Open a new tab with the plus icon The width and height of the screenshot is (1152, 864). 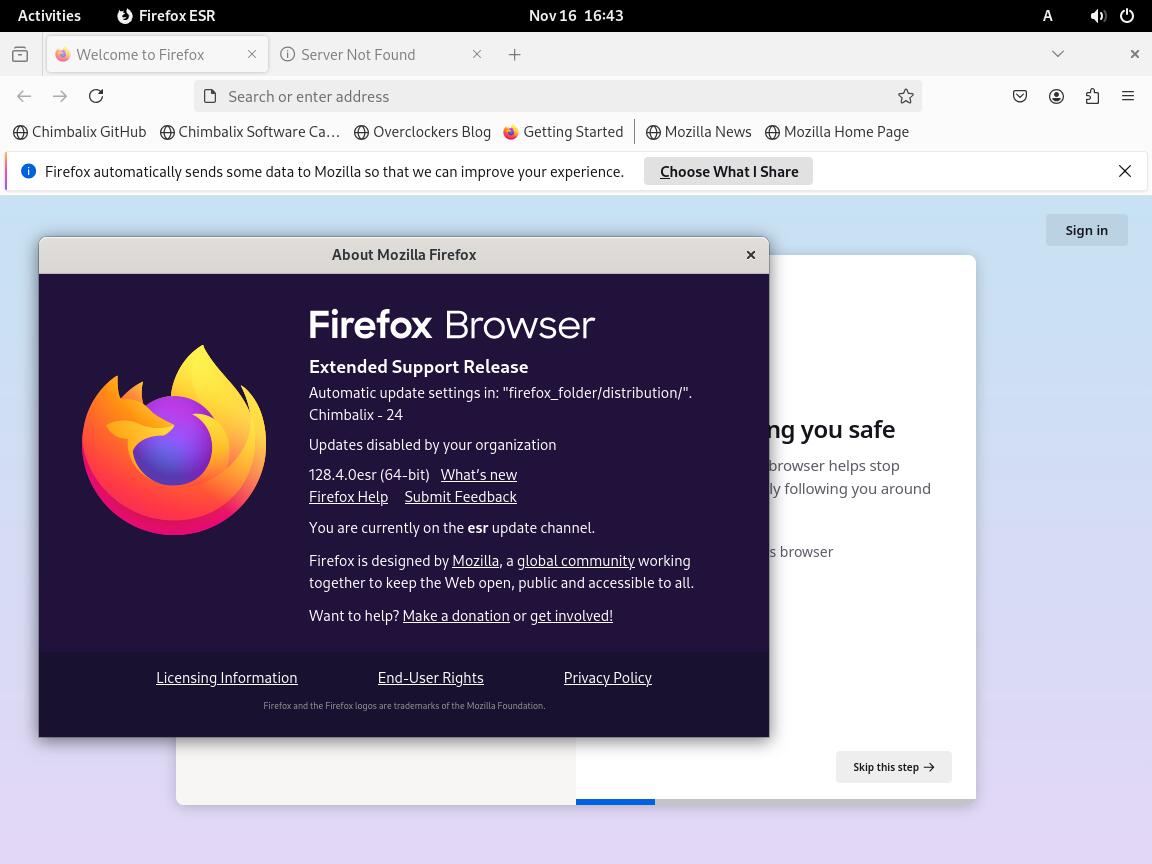[514, 54]
